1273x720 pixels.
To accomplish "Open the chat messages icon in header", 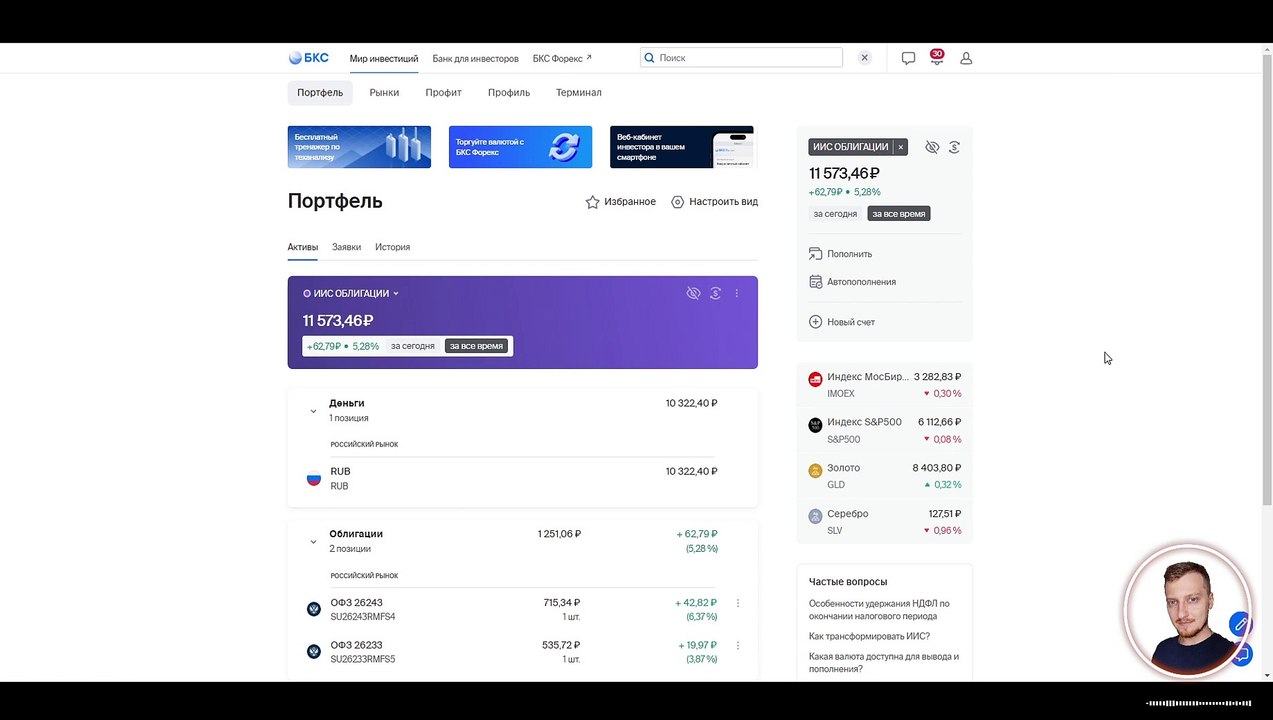I will coord(908,58).
